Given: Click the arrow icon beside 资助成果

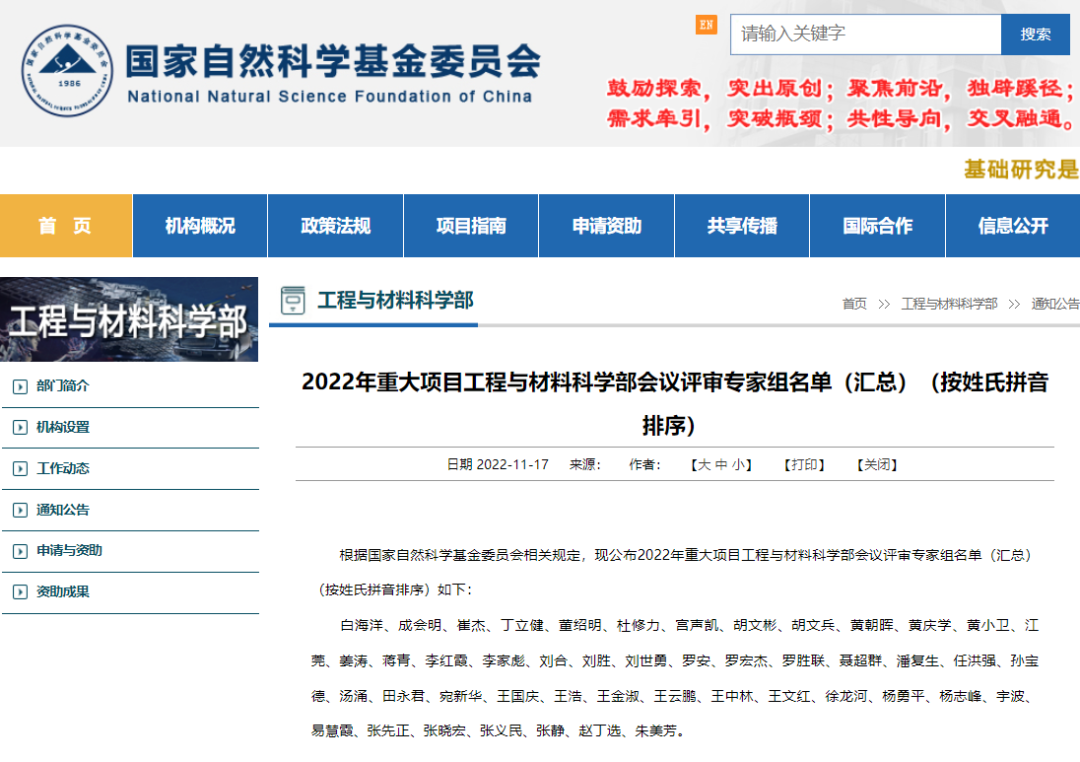Looking at the screenshot, I should pos(20,592).
